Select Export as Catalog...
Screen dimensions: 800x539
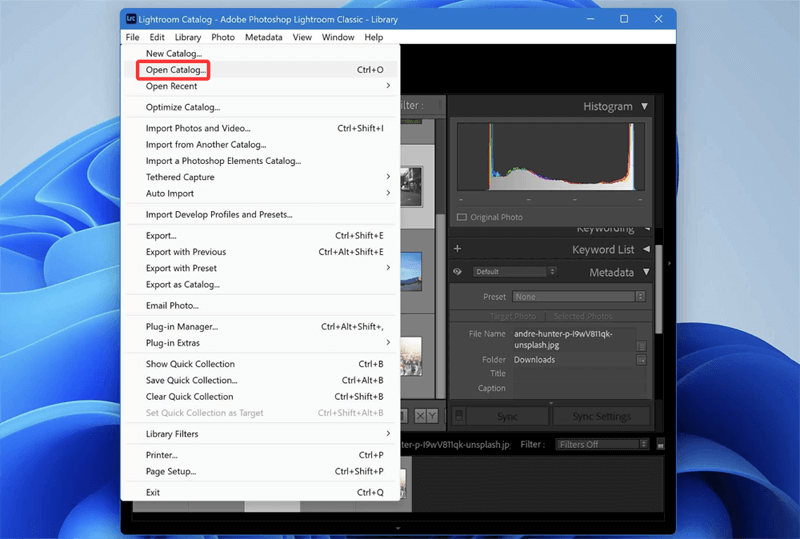260,284
